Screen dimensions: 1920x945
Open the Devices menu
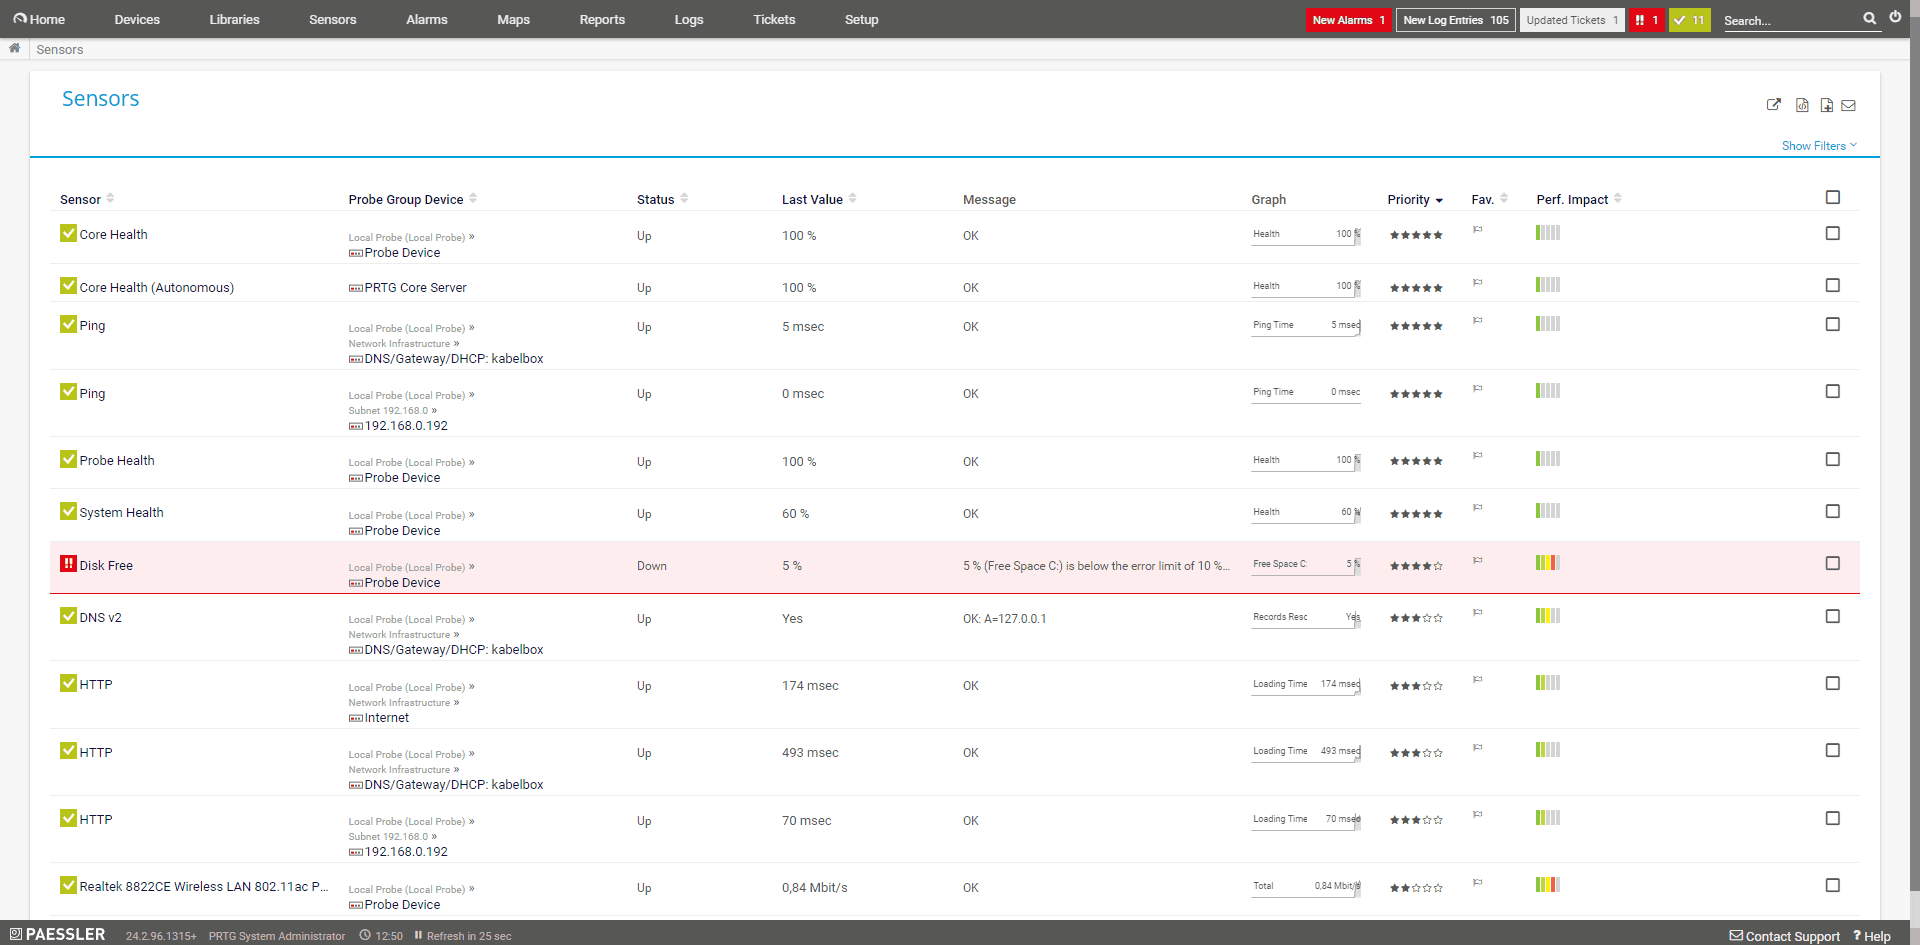click(137, 19)
